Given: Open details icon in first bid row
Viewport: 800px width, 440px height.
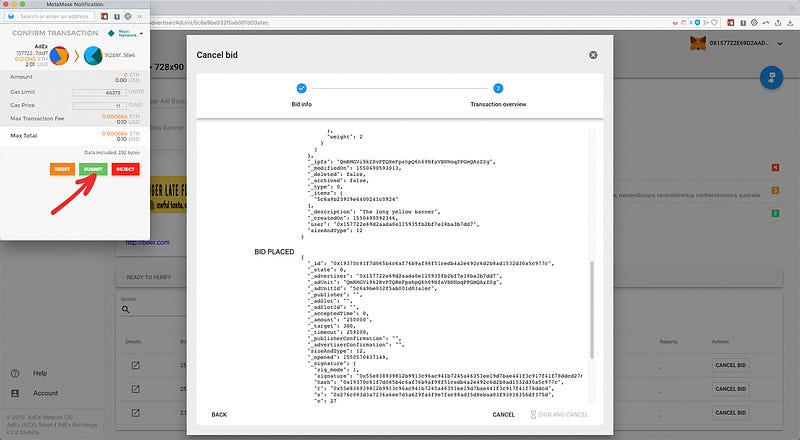Looking at the screenshot, I should 135,365.
